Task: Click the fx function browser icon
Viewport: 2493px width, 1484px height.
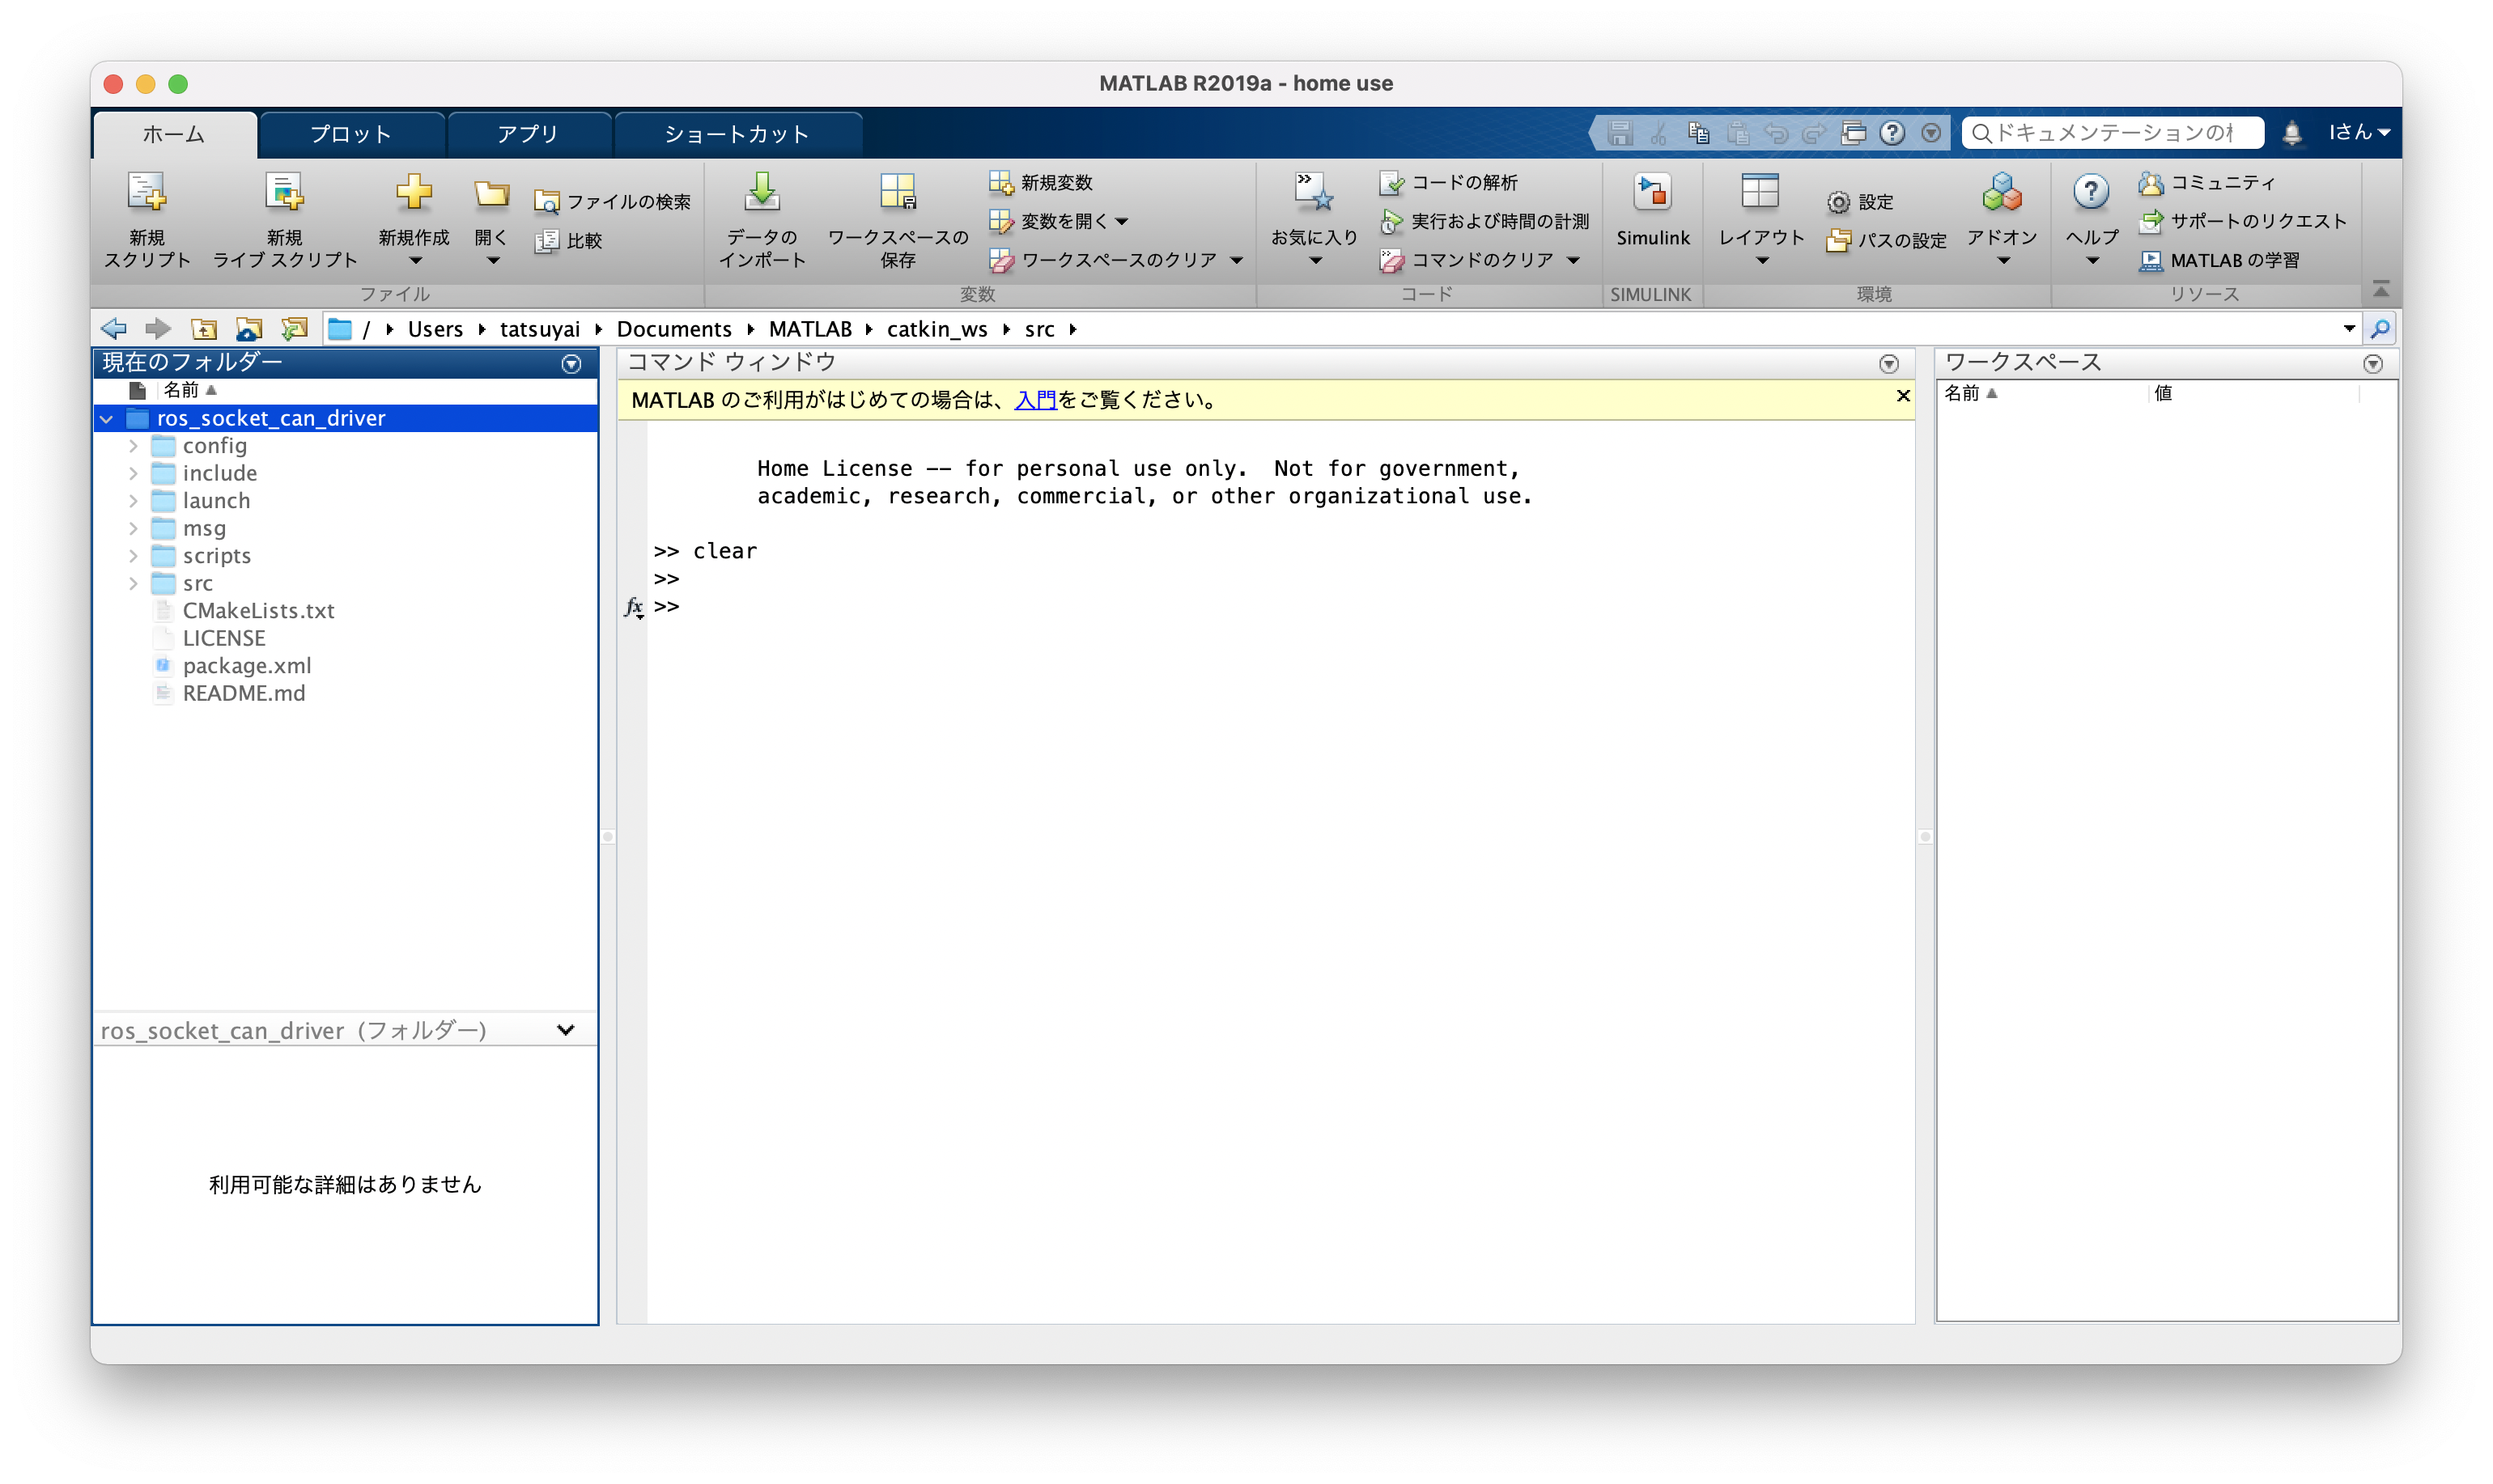Action: click(634, 607)
